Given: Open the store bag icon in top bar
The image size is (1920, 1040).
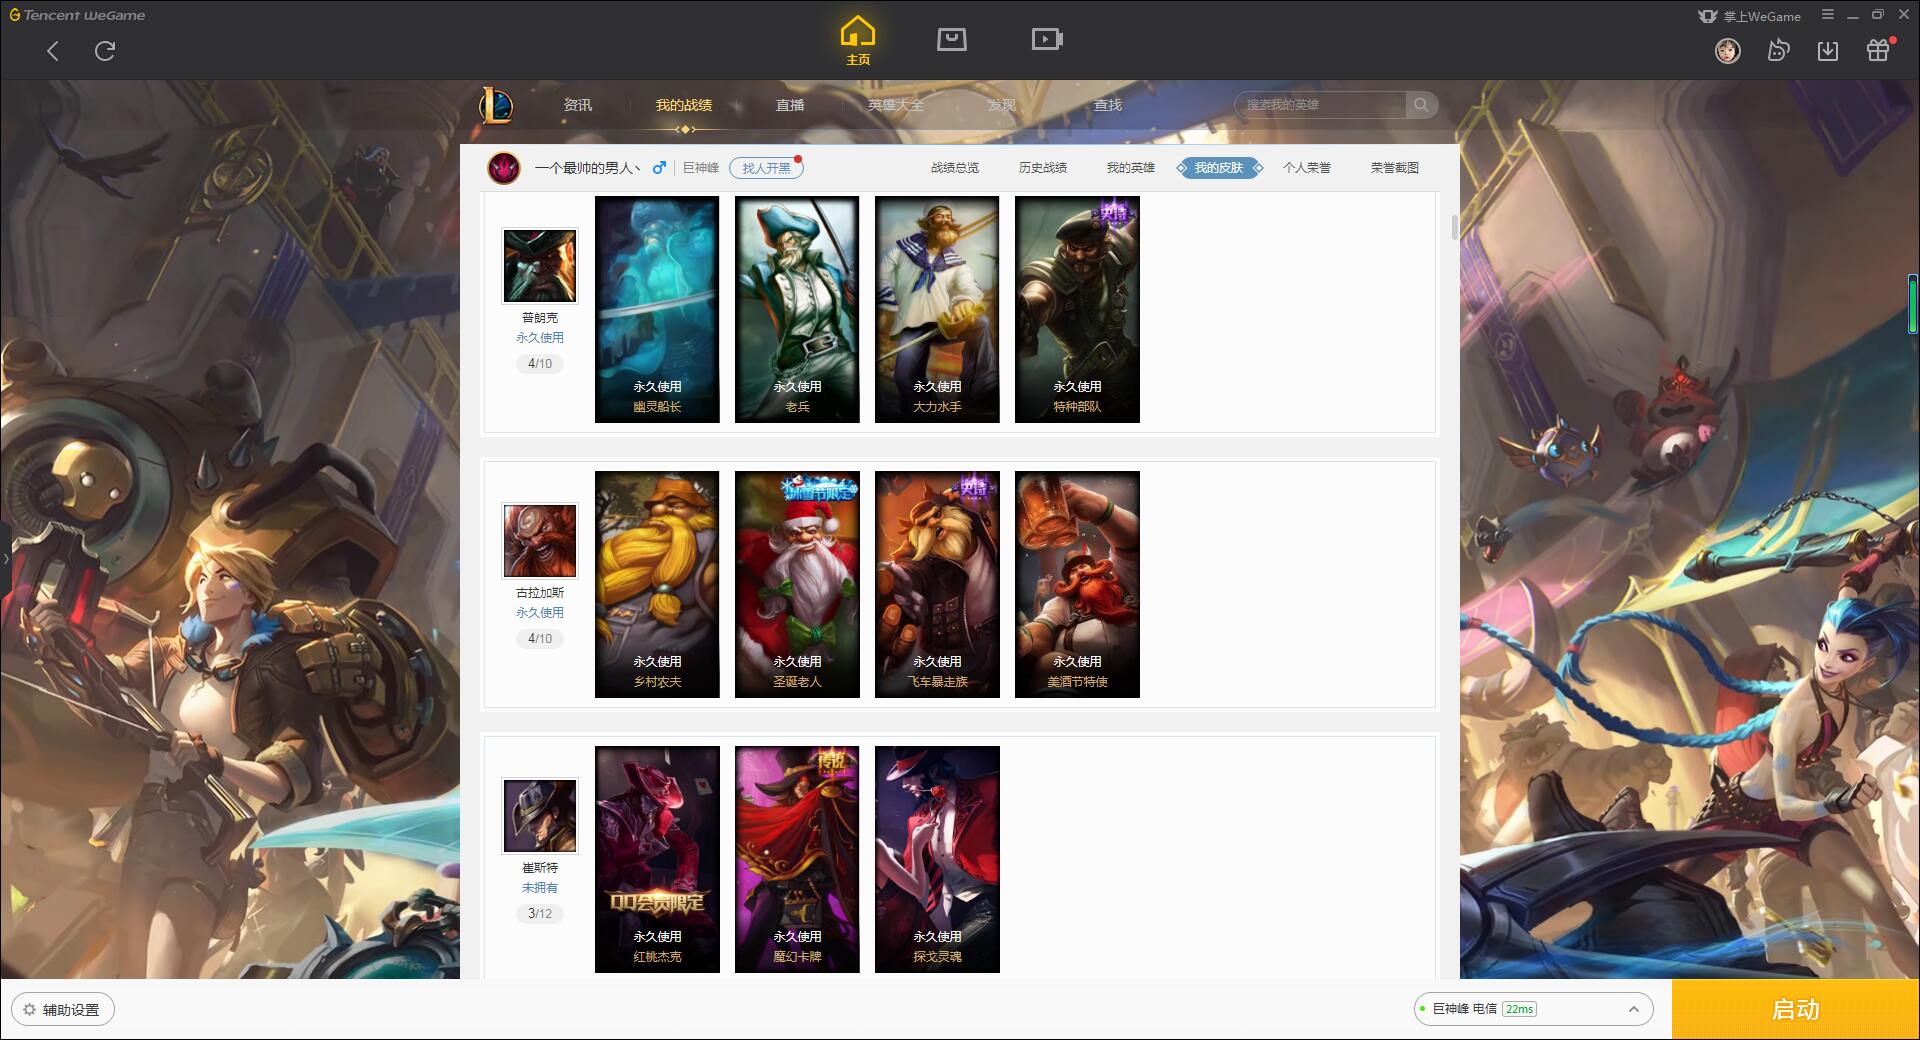Looking at the screenshot, I should tap(951, 39).
